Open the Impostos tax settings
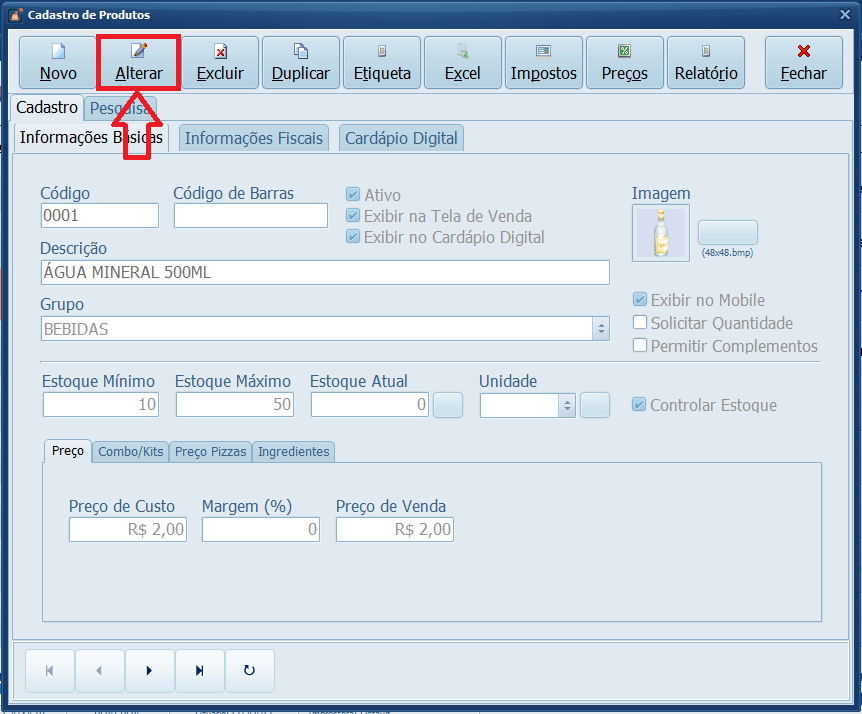This screenshot has width=862, height=714. (x=544, y=63)
